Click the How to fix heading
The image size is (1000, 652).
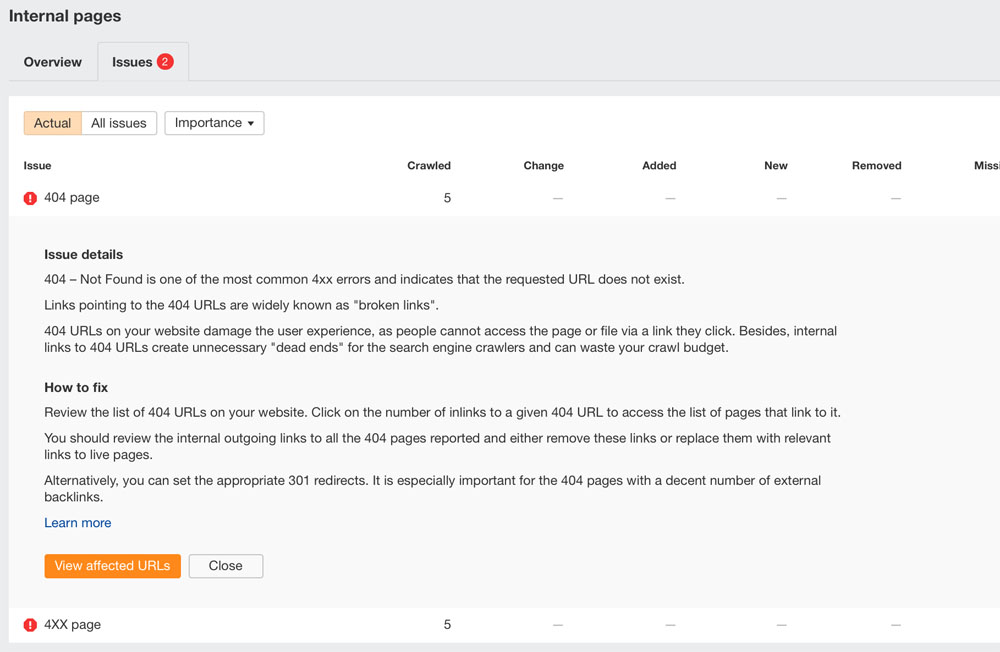point(76,387)
